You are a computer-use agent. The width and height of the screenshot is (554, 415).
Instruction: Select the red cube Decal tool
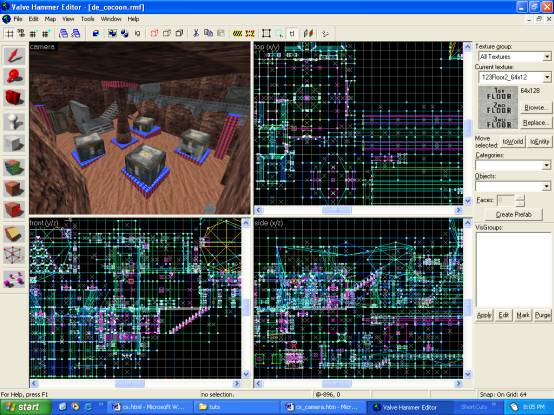click(x=14, y=209)
